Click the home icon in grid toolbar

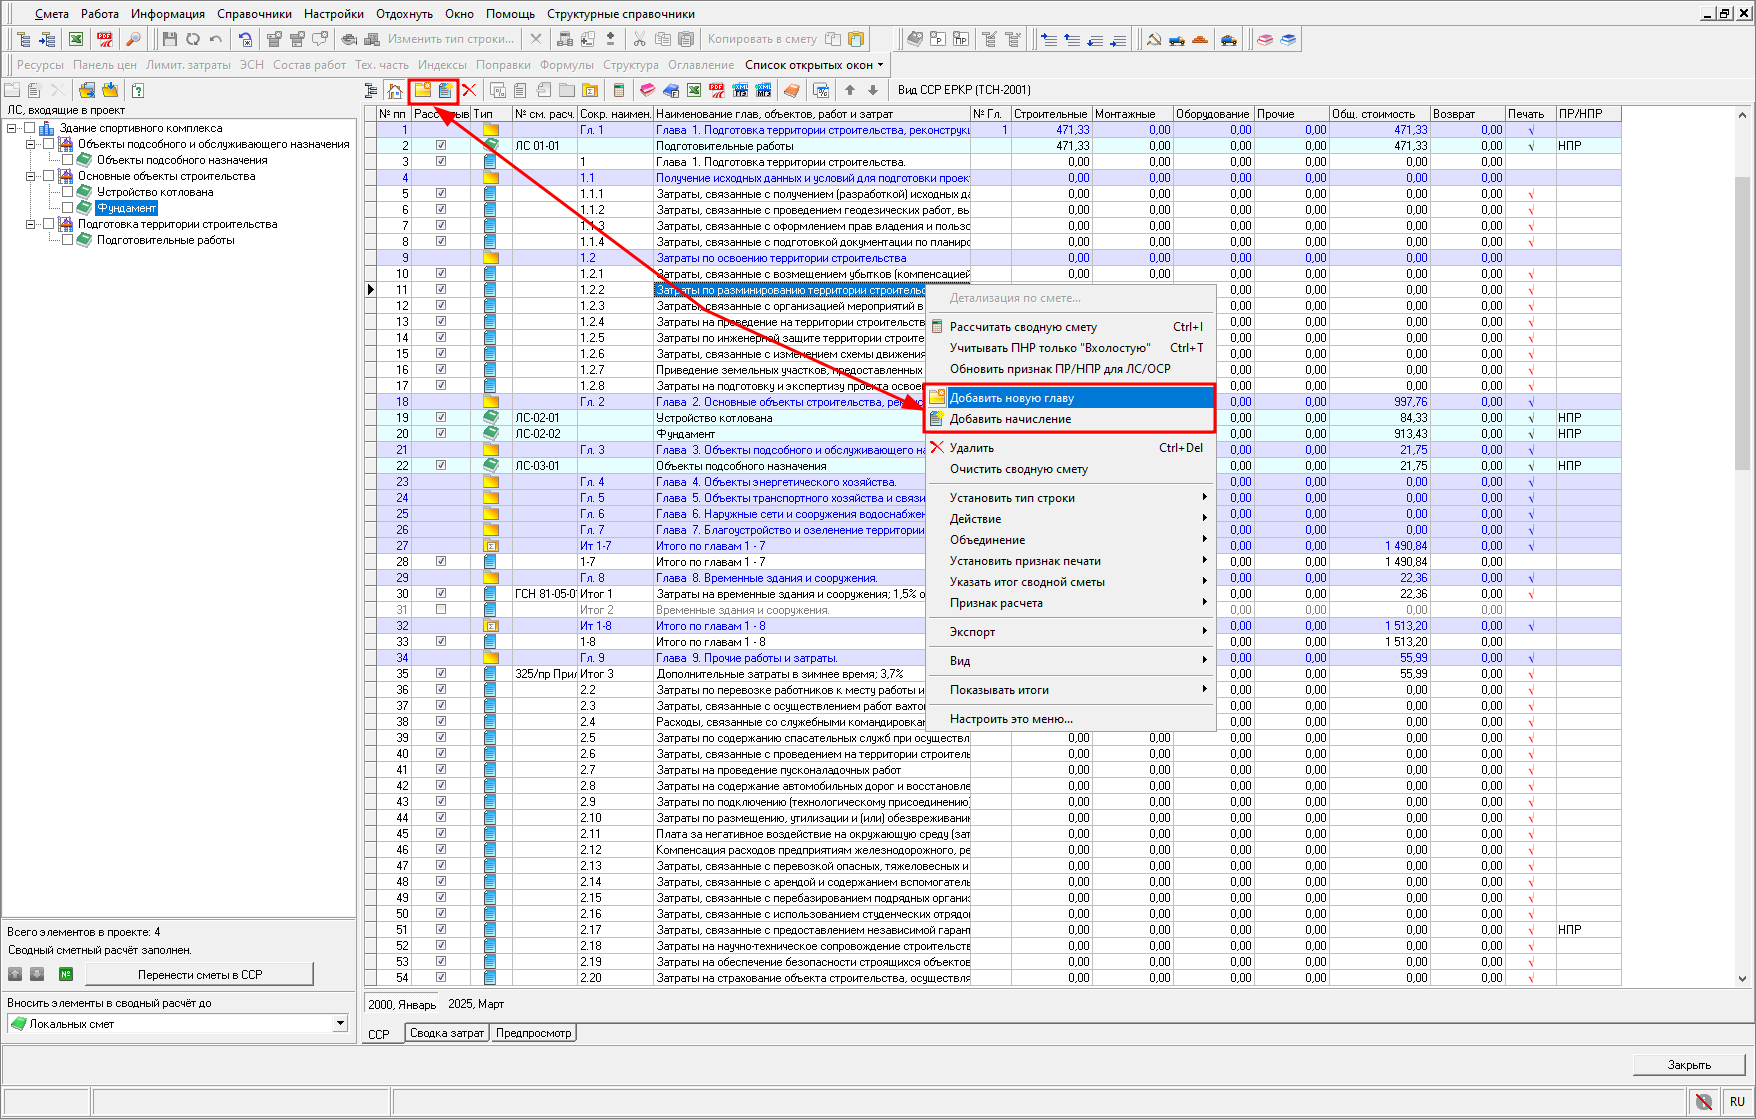coord(395,90)
